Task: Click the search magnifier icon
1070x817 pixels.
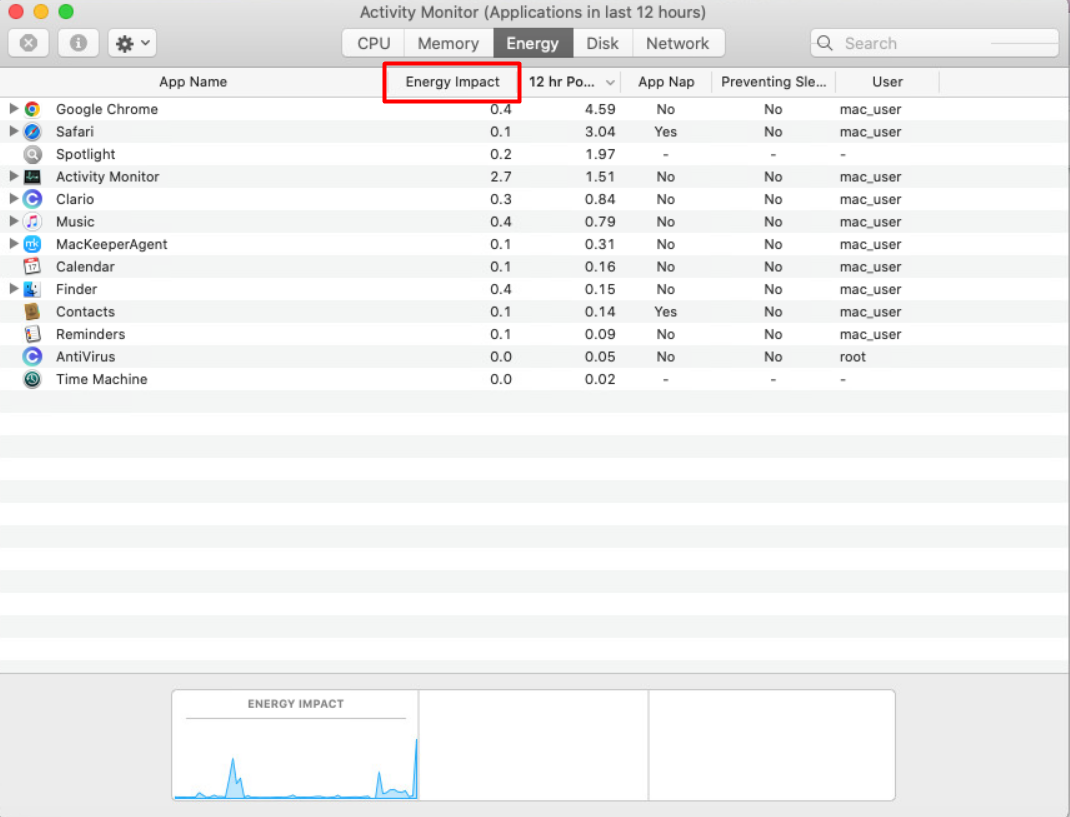Action: [x=824, y=43]
